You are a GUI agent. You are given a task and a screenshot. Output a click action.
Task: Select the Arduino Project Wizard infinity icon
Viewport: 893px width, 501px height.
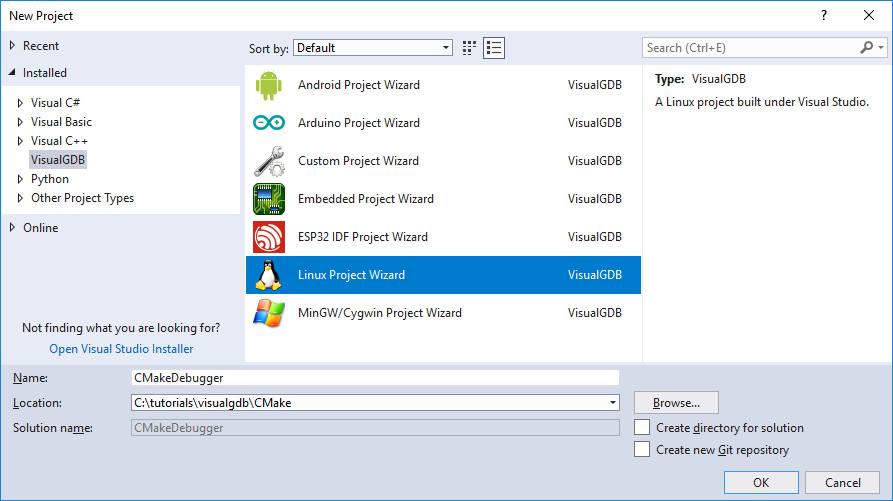[269, 122]
